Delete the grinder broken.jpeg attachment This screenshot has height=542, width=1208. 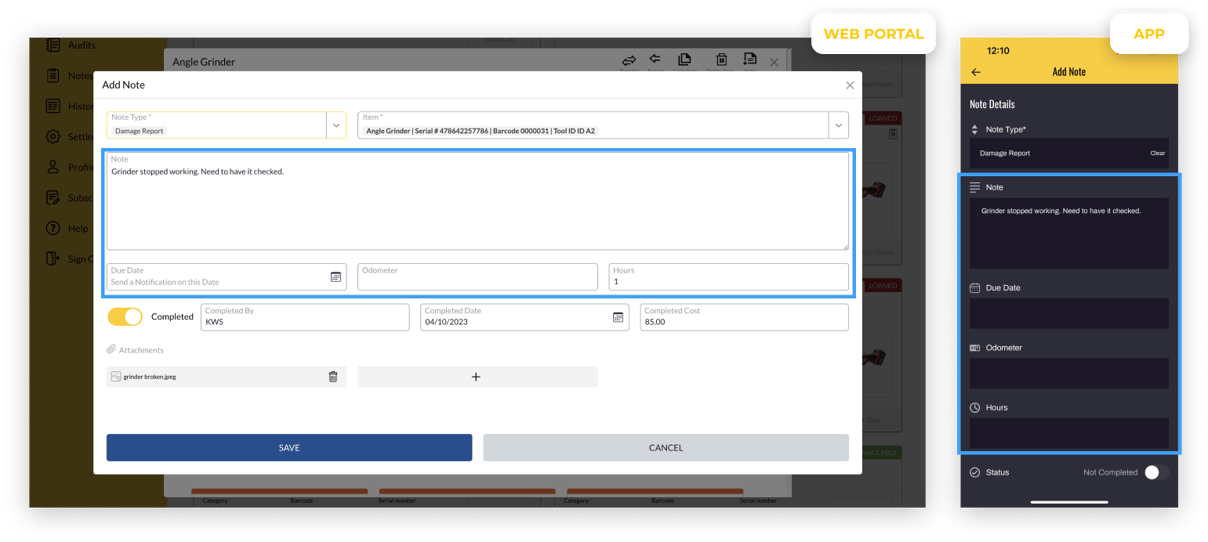click(333, 377)
